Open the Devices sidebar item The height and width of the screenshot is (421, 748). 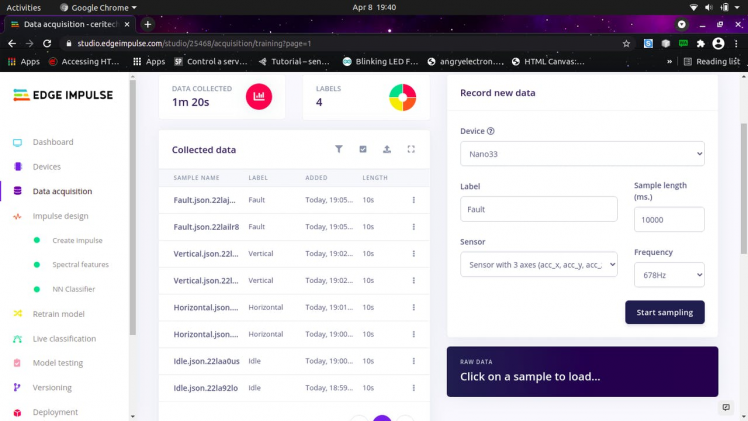47,167
